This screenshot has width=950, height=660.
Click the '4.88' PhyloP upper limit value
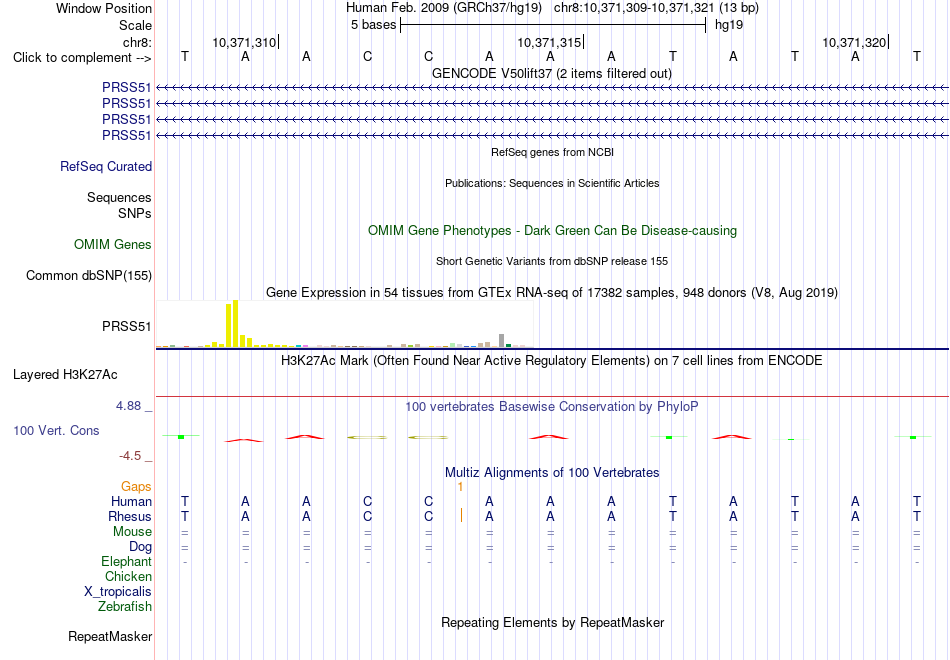(x=128, y=406)
